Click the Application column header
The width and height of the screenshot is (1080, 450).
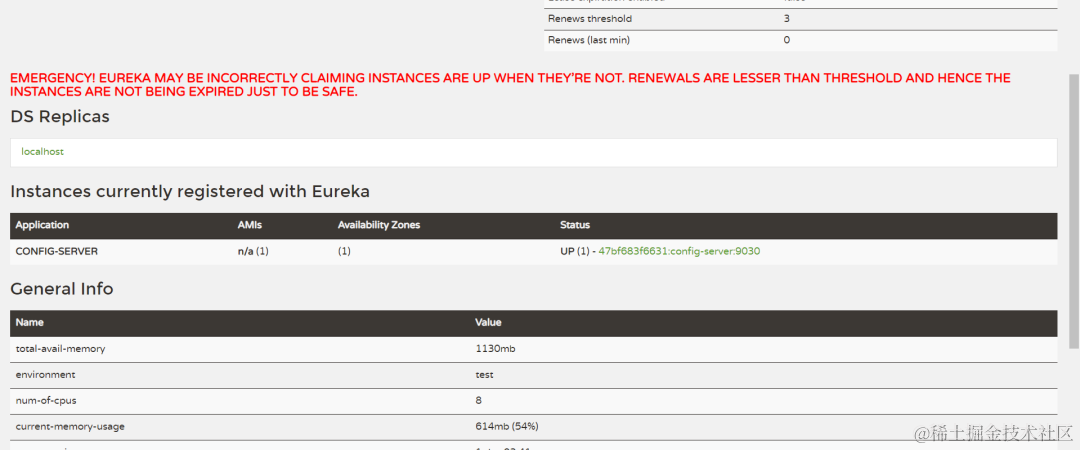pyautogui.click(x=42, y=225)
